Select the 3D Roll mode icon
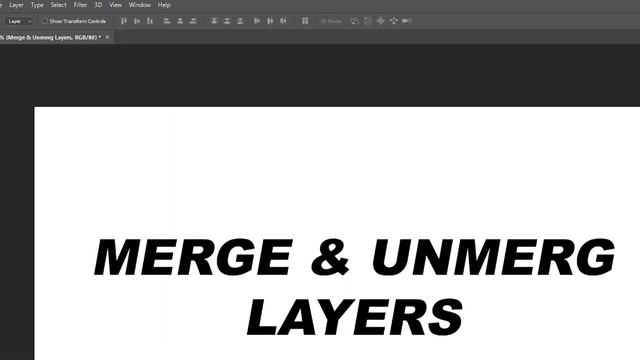Screen dimensions: 640x360 click(368, 21)
